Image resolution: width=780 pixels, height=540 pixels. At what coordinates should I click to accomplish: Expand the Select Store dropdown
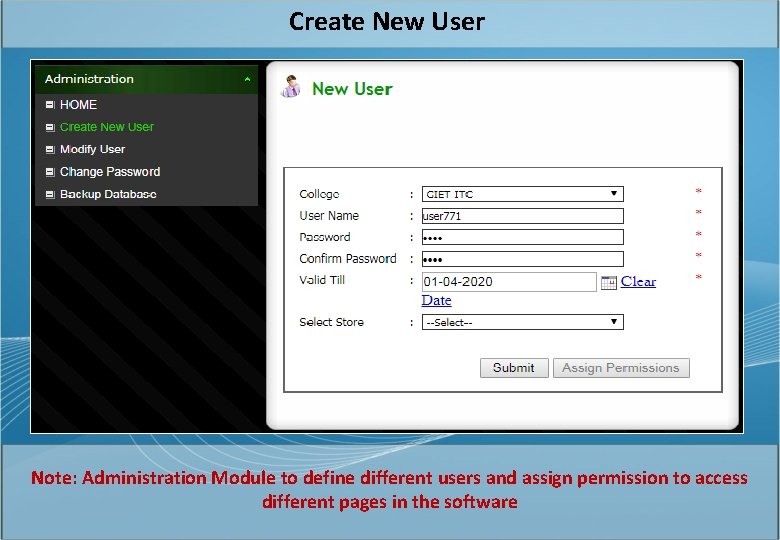click(522, 322)
